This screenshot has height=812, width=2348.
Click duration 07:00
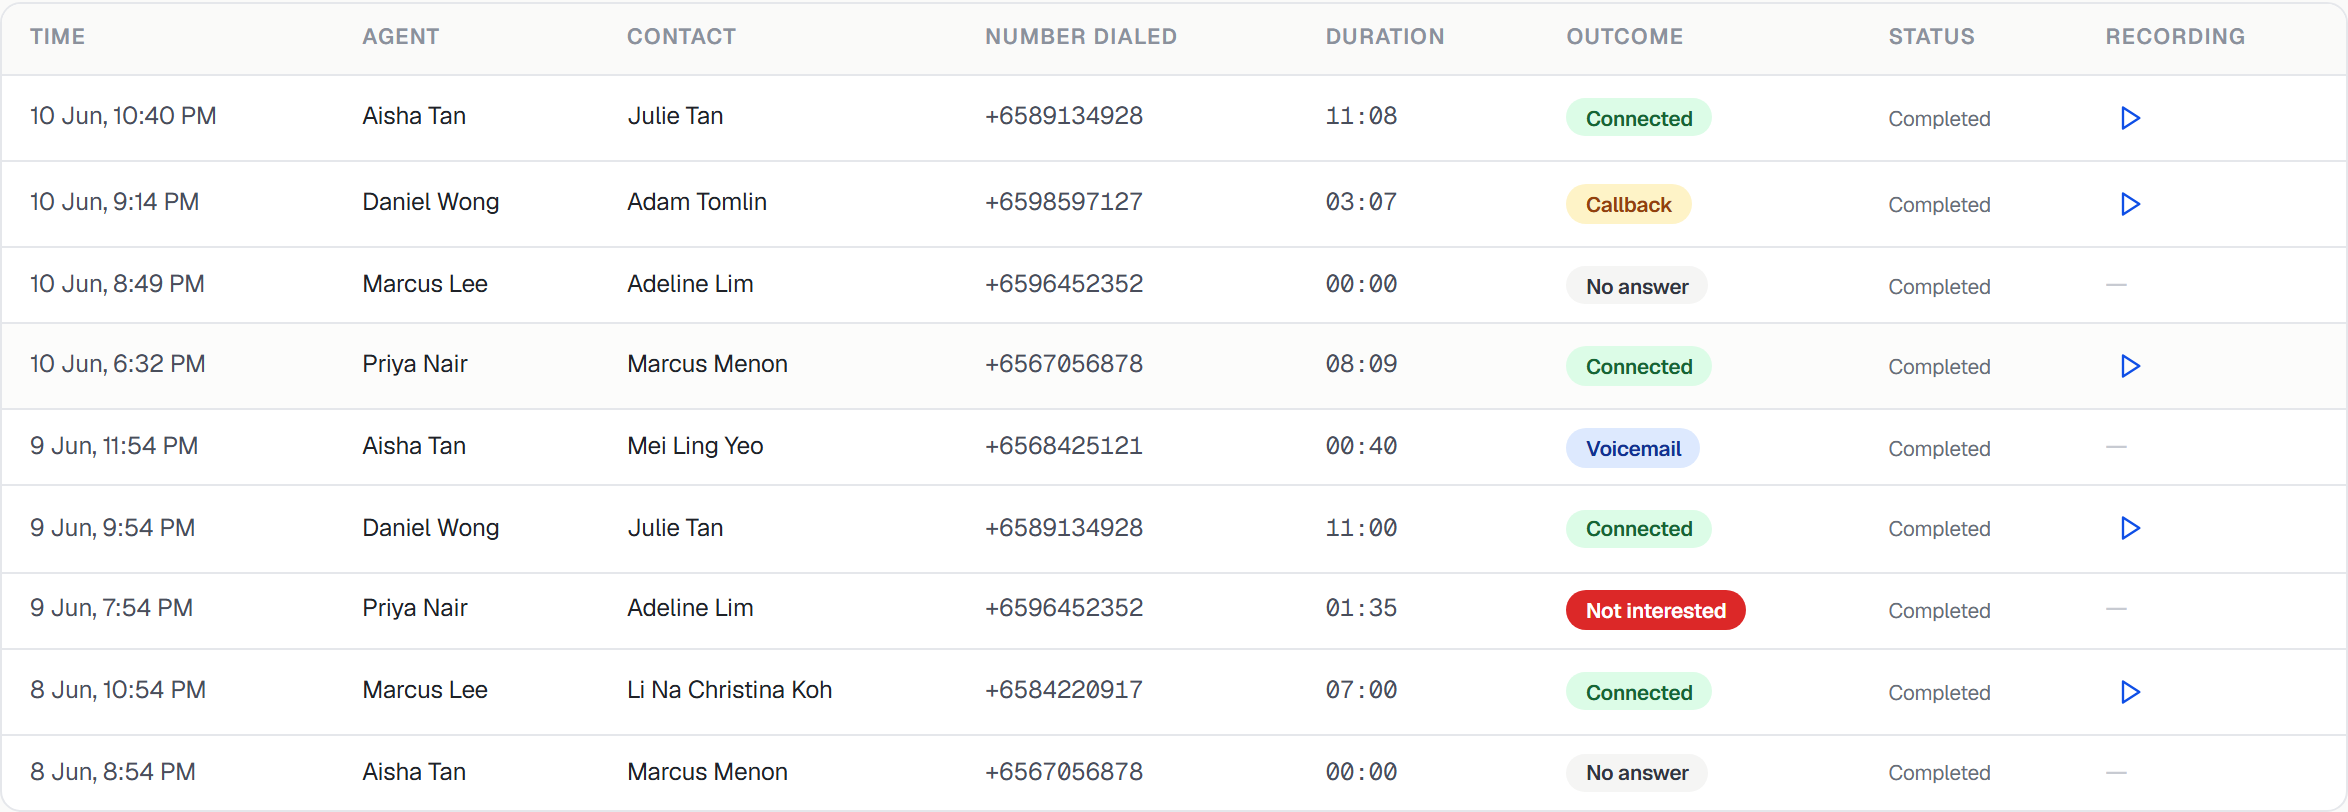point(1361,690)
